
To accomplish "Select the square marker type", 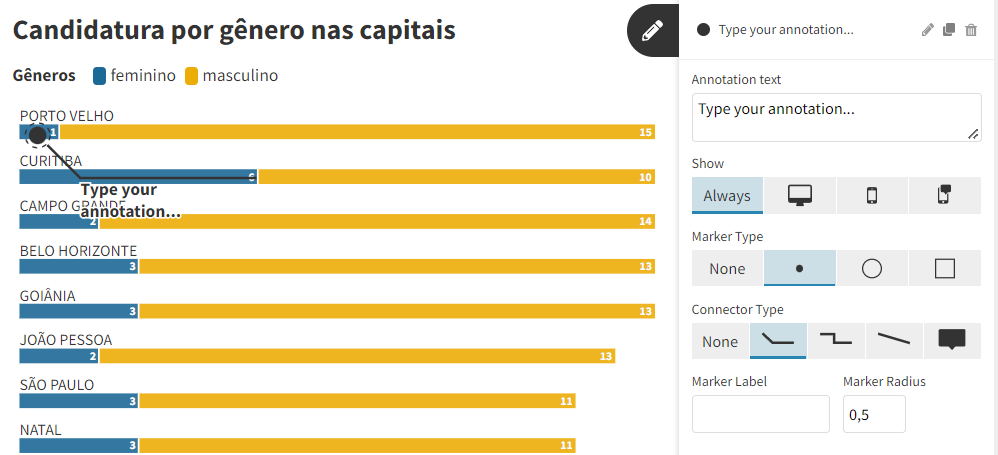I will click(x=944, y=268).
